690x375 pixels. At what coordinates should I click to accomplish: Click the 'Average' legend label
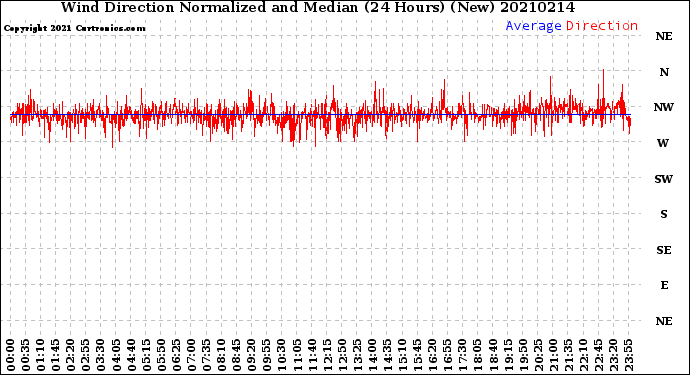533,26
